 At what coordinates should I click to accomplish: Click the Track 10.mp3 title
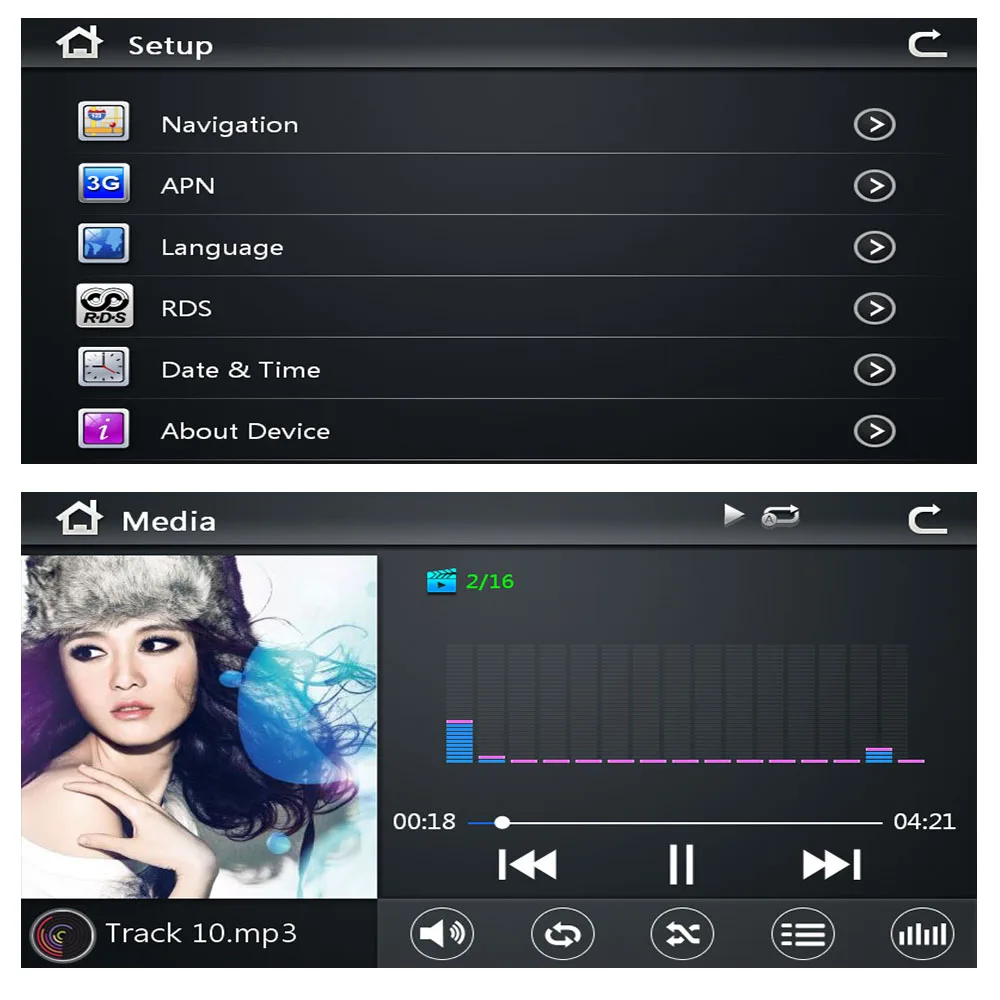pos(201,933)
